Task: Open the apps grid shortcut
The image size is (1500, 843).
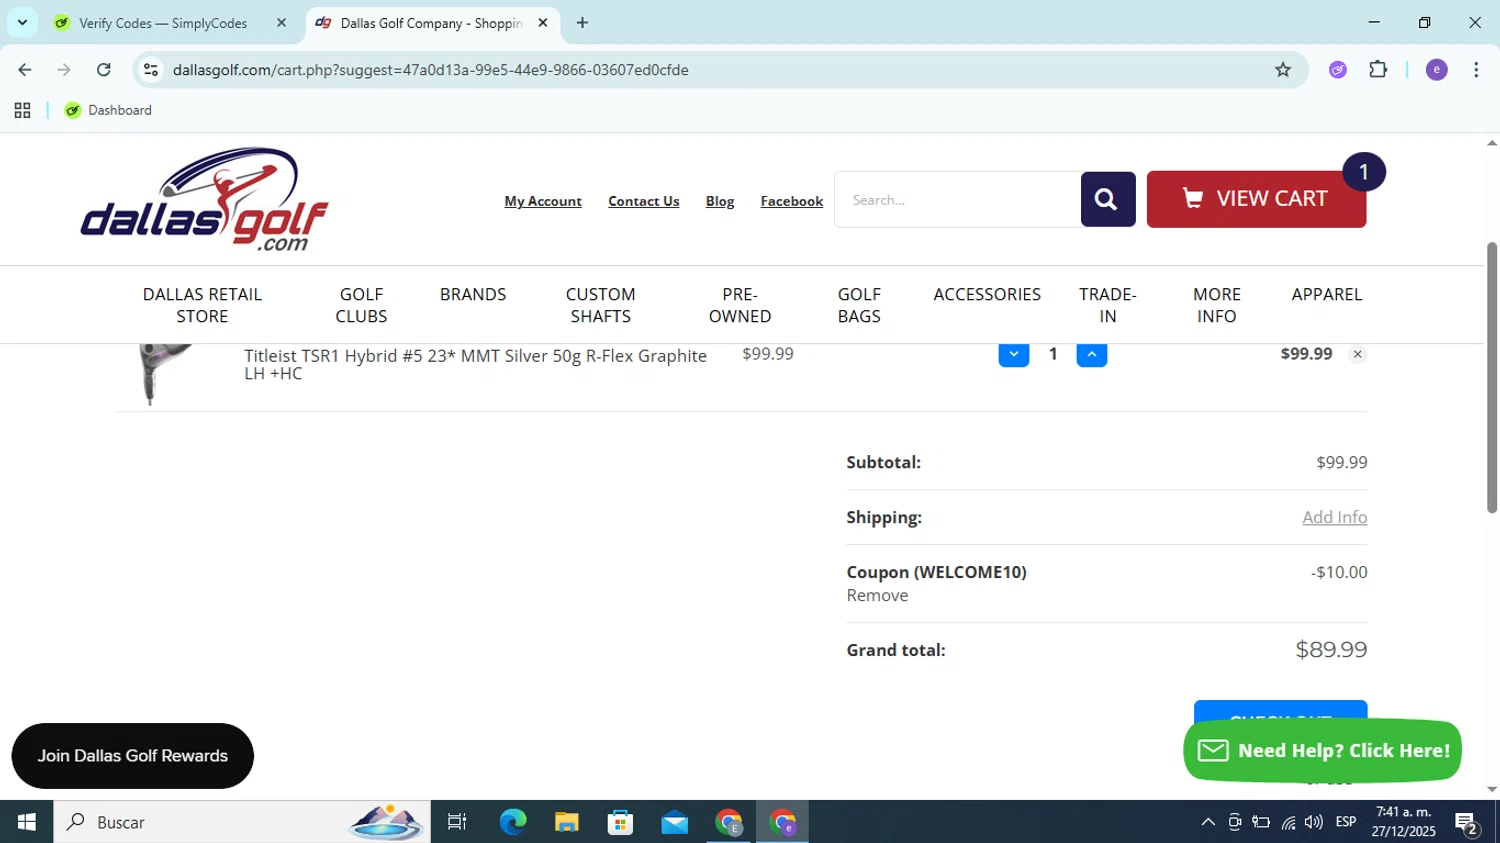Action: click(x=22, y=111)
